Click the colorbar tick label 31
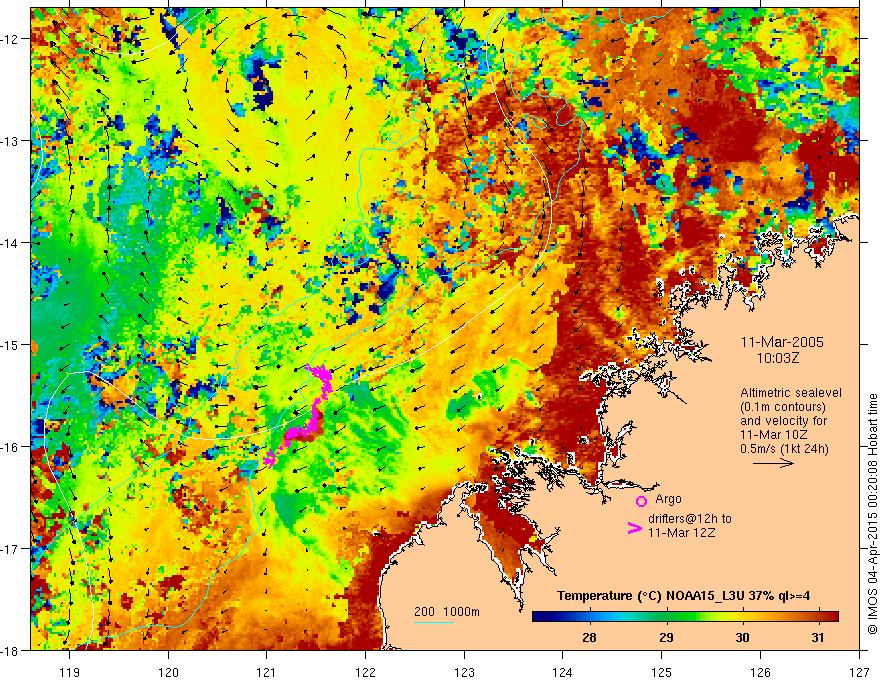Image resolution: width=880 pixels, height=680 pixels. pyautogui.click(x=818, y=637)
